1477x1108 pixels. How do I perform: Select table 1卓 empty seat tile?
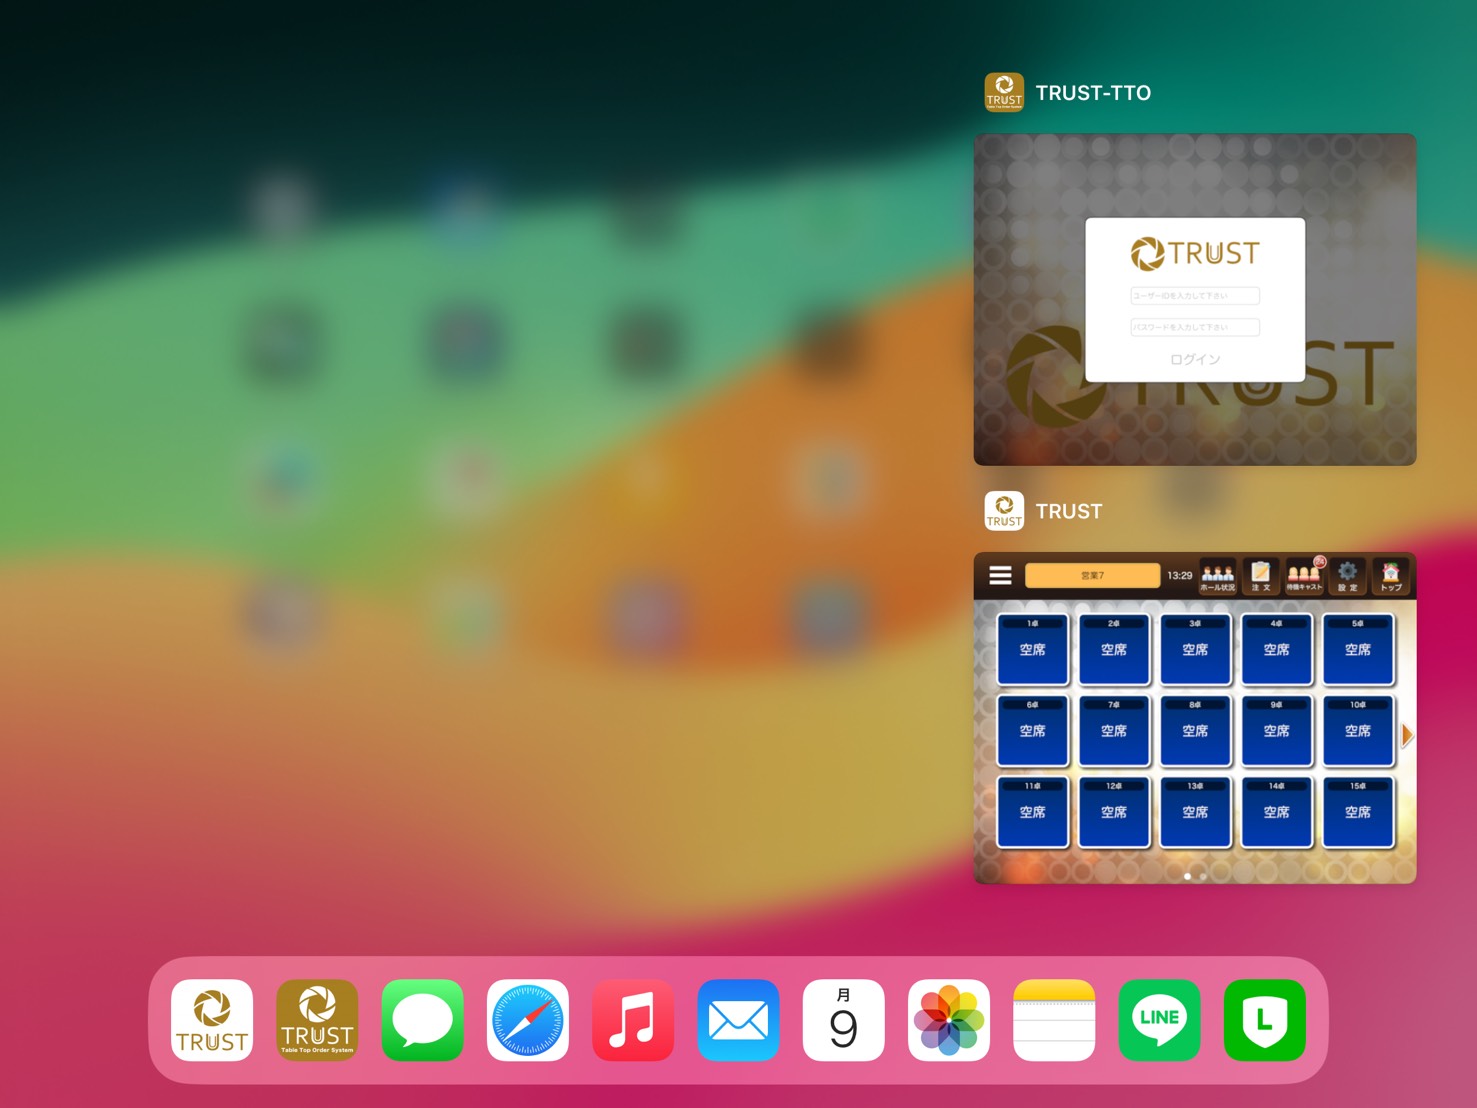1032,650
